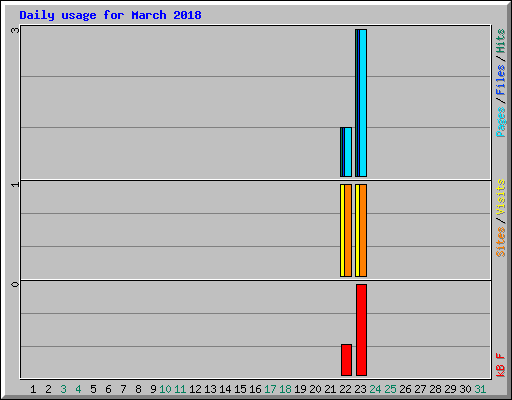The width and height of the screenshot is (512, 400).
Task: Click the y-axis value '0'
Action: [x=15, y=284]
